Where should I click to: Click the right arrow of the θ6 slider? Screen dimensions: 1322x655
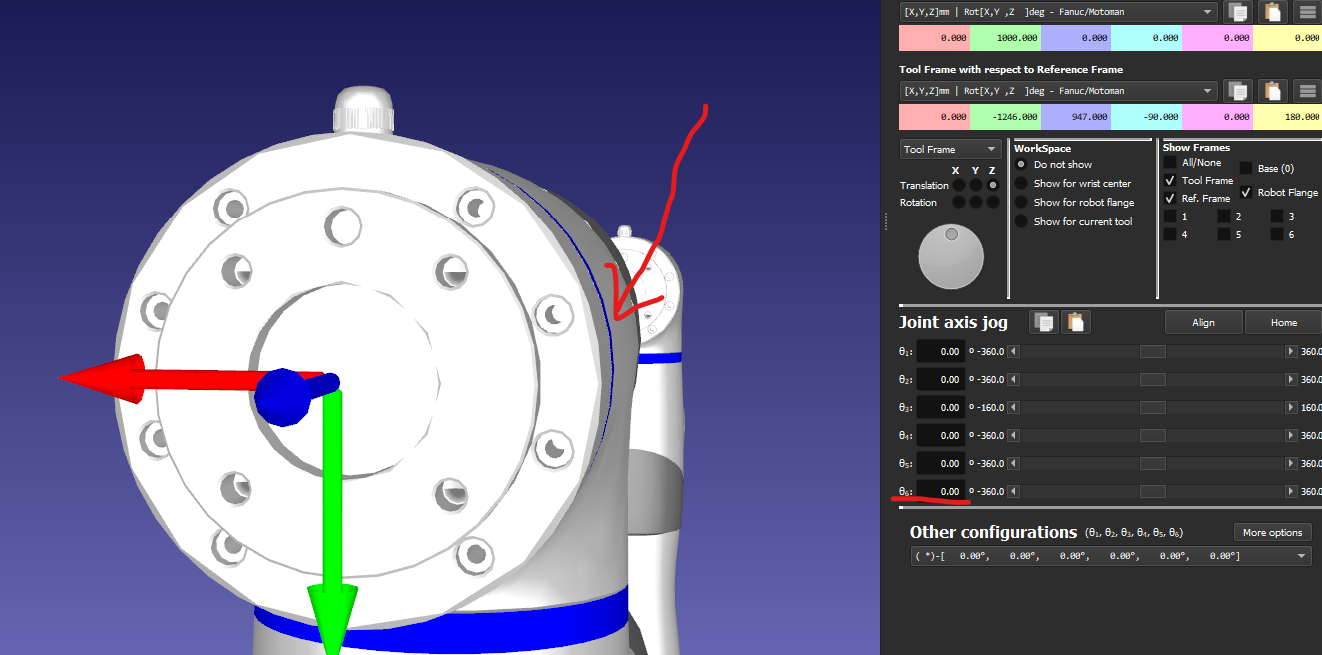pos(1291,492)
